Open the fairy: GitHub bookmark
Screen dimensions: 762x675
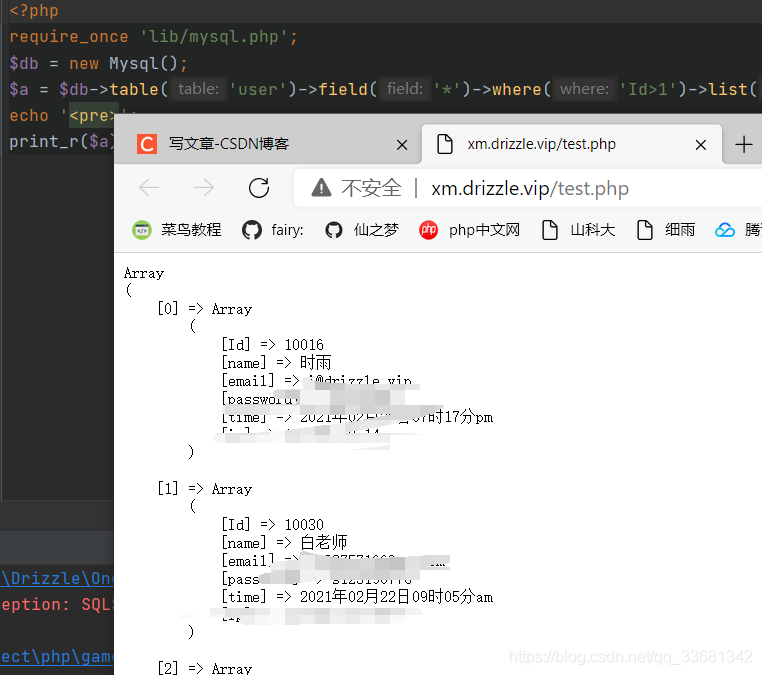coord(273,229)
